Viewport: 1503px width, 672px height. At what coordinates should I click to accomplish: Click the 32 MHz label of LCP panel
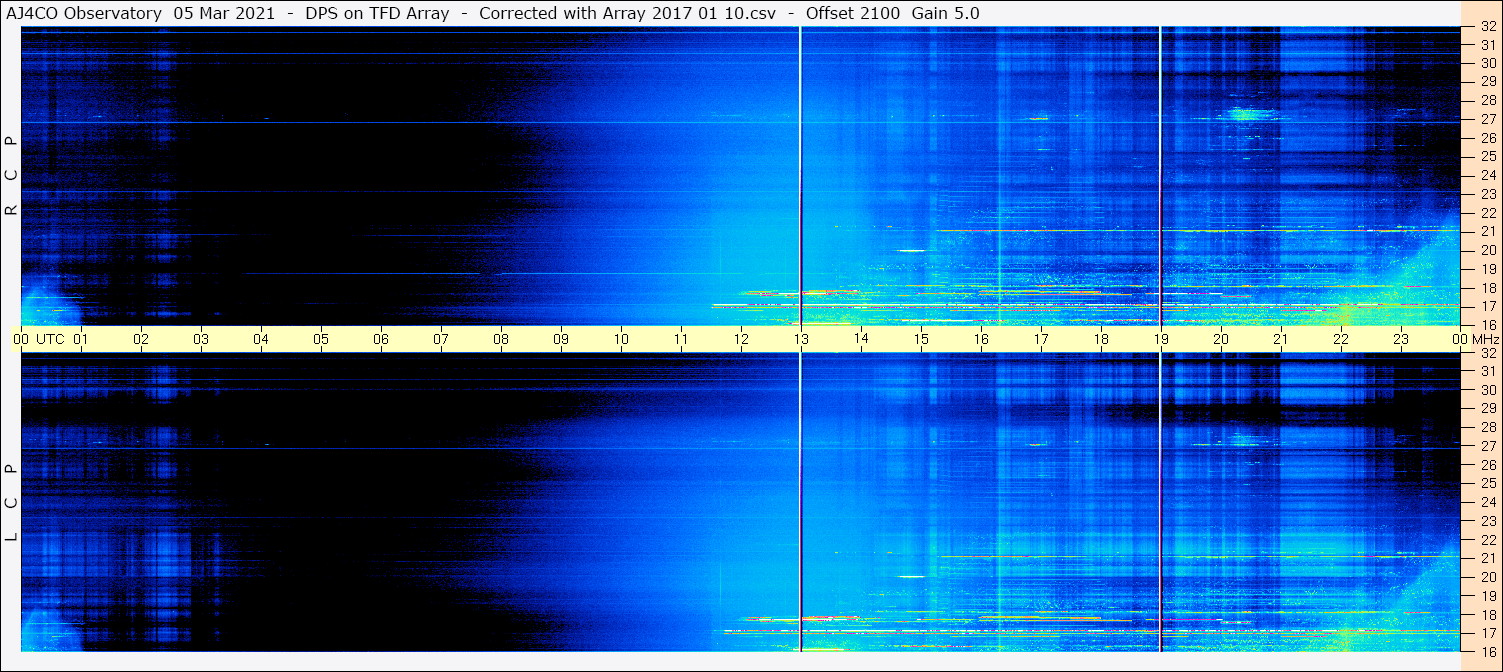[x=1487, y=353]
